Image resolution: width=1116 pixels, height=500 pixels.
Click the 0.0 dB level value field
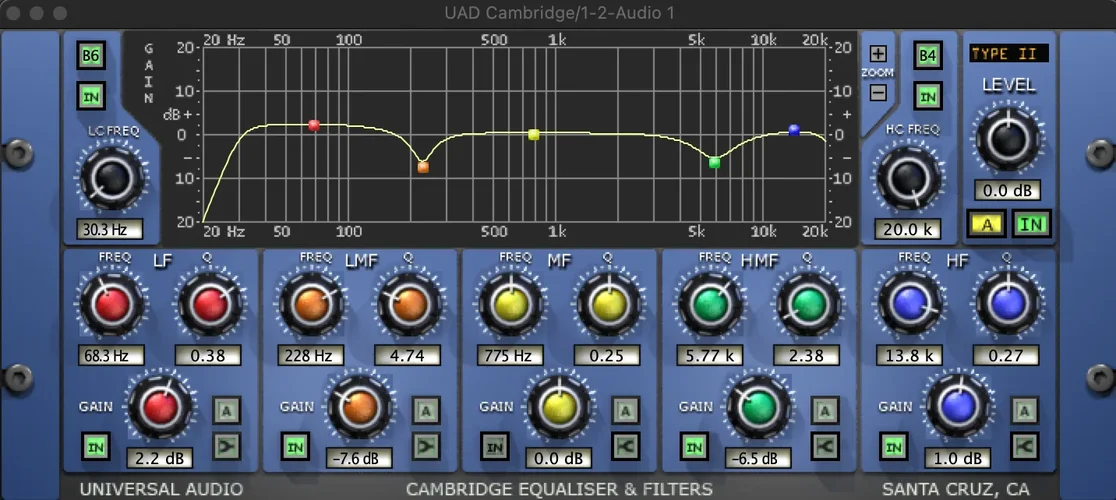pyautogui.click(x=1007, y=191)
